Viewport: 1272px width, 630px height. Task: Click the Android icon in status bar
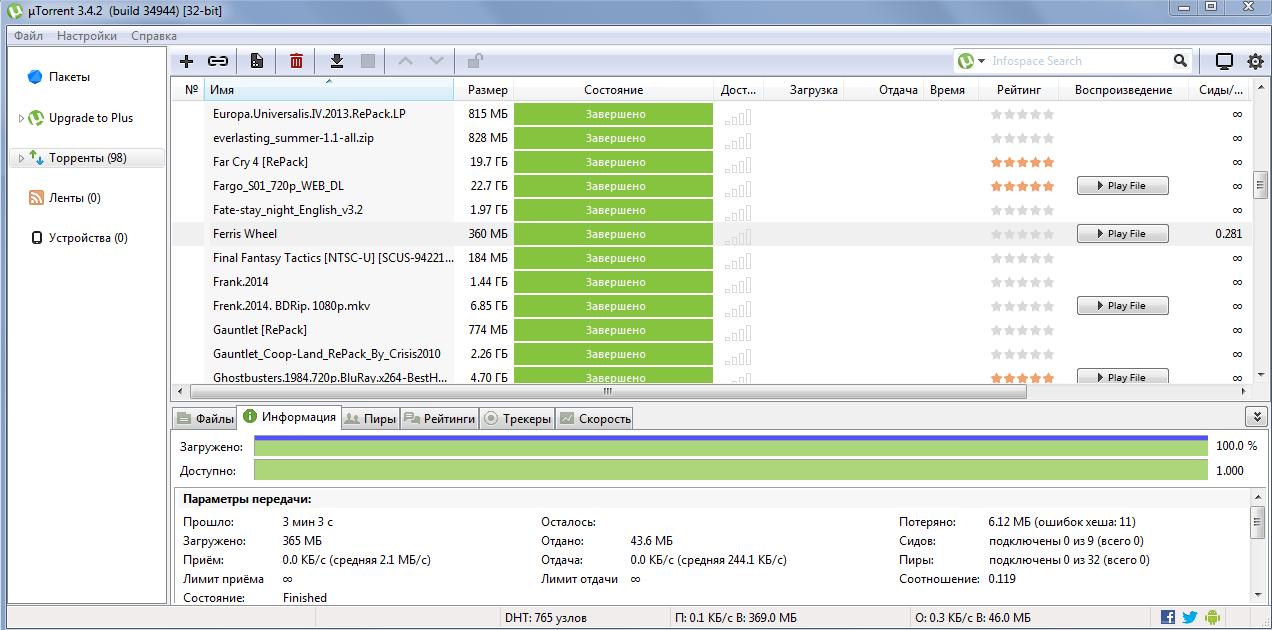click(x=1212, y=617)
